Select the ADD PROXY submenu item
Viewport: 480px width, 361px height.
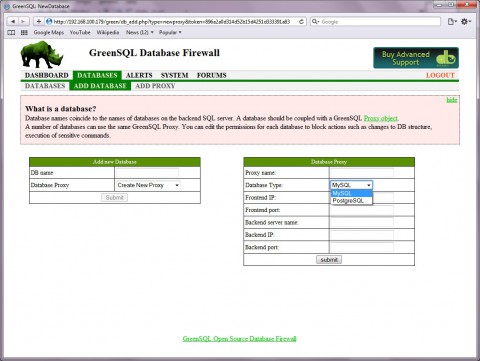click(x=155, y=86)
